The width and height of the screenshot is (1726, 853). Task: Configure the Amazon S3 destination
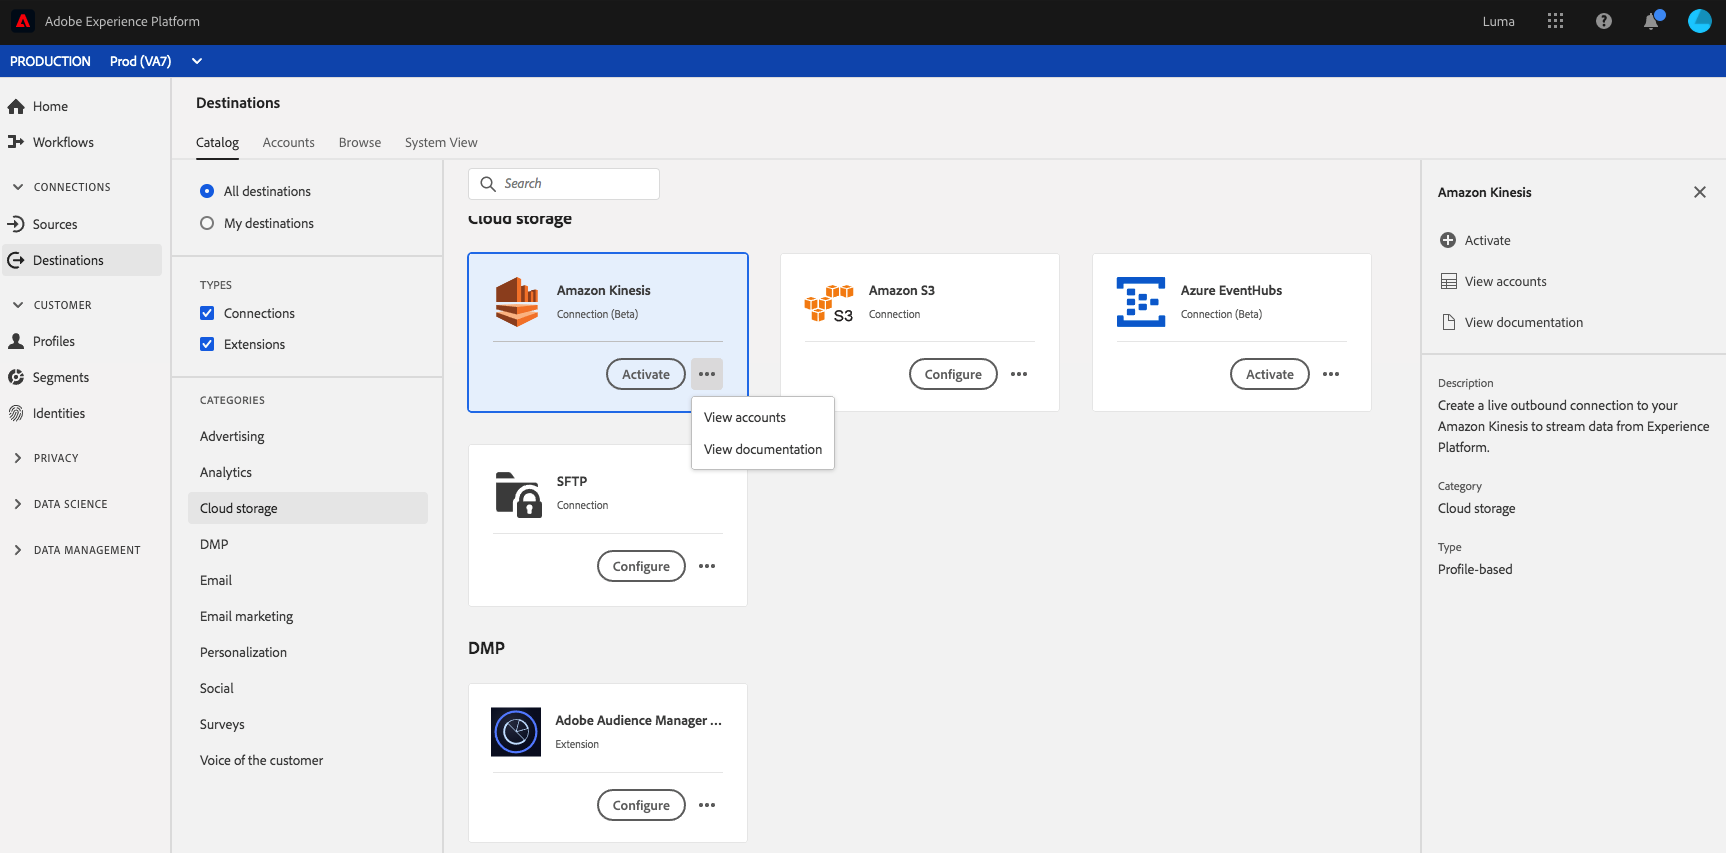(953, 374)
